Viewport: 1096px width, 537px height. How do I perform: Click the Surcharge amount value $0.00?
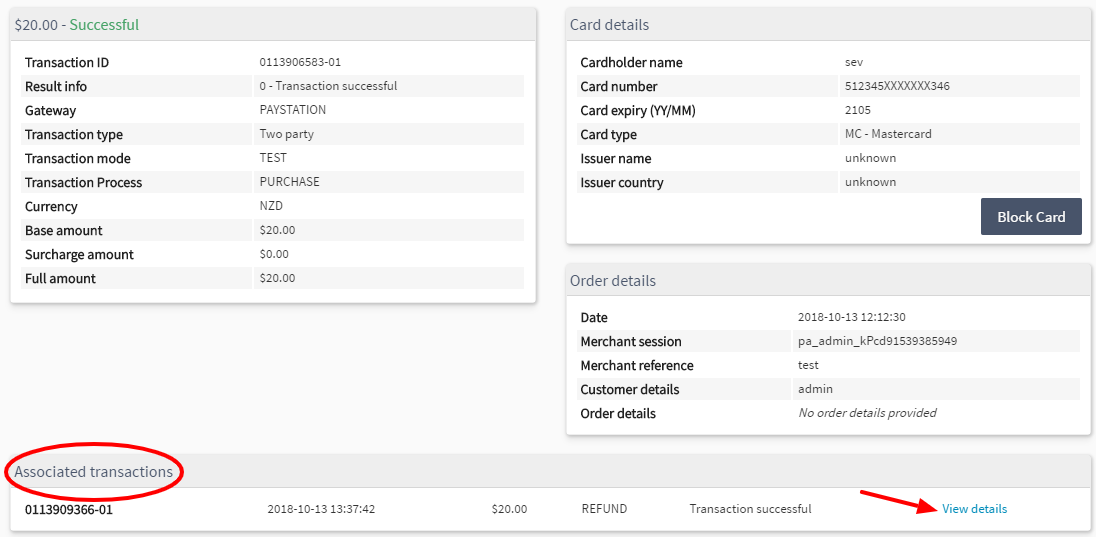point(274,254)
